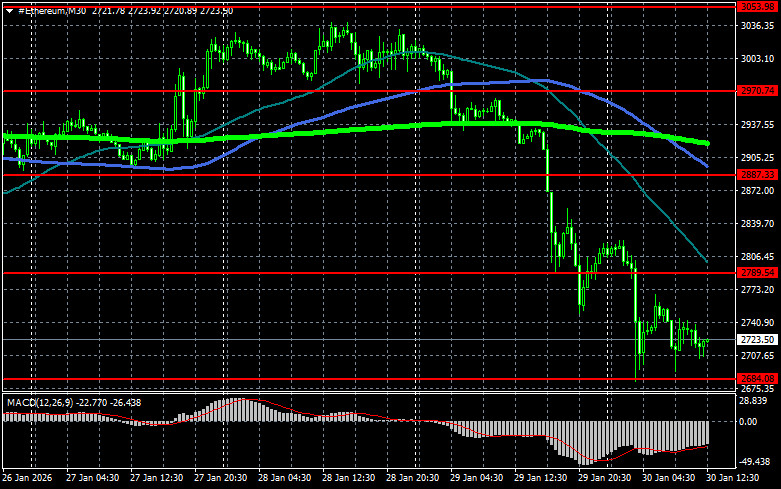This screenshot has height=489, width=781.
Task: Select the 2684.08 red price level label
Action: [x=757, y=378]
